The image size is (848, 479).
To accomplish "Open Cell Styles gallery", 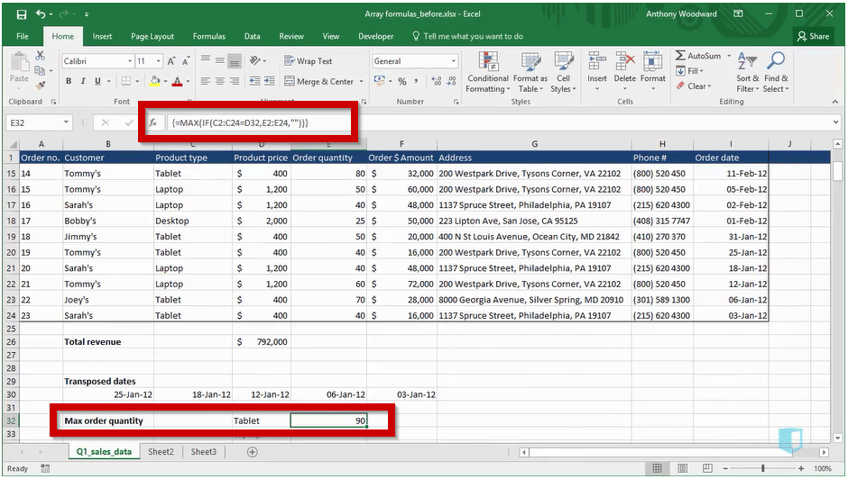I will [x=563, y=72].
